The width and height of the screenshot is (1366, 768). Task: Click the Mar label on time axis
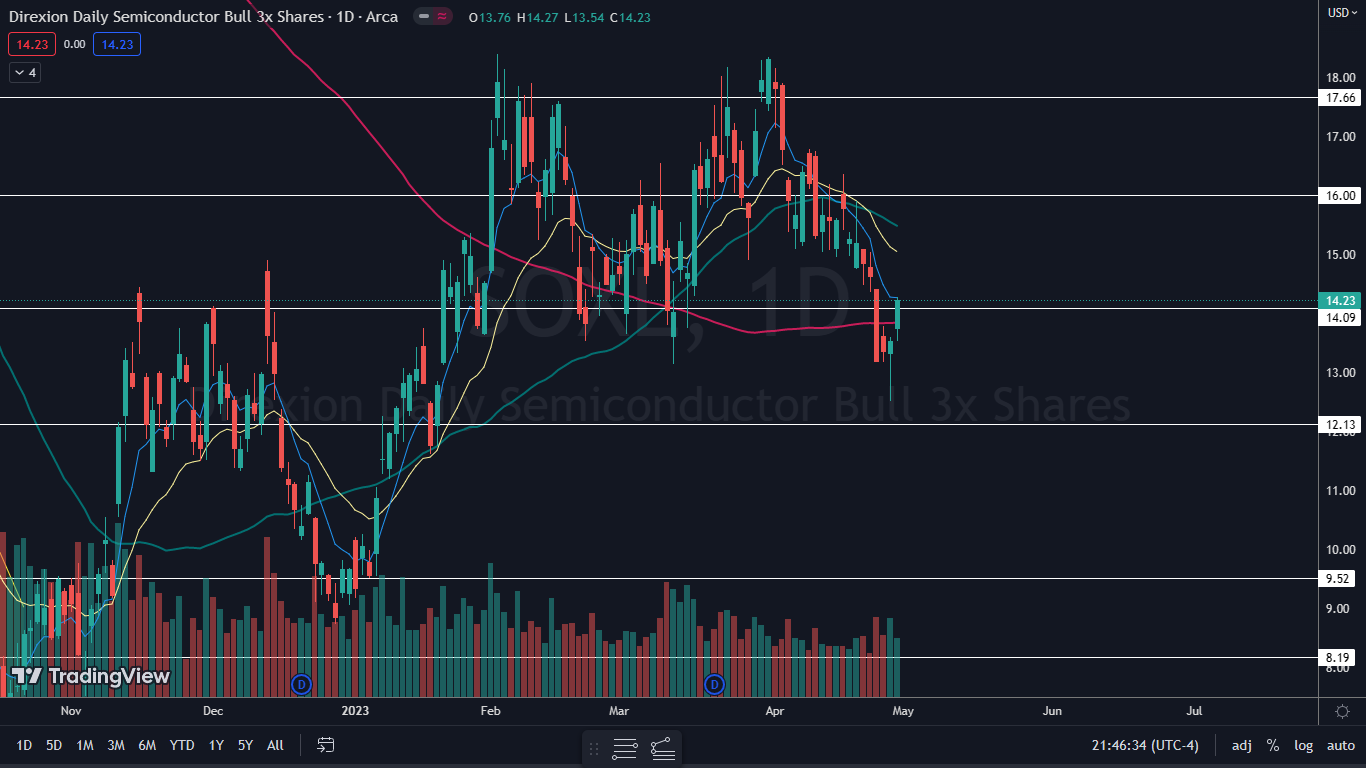coord(620,711)
